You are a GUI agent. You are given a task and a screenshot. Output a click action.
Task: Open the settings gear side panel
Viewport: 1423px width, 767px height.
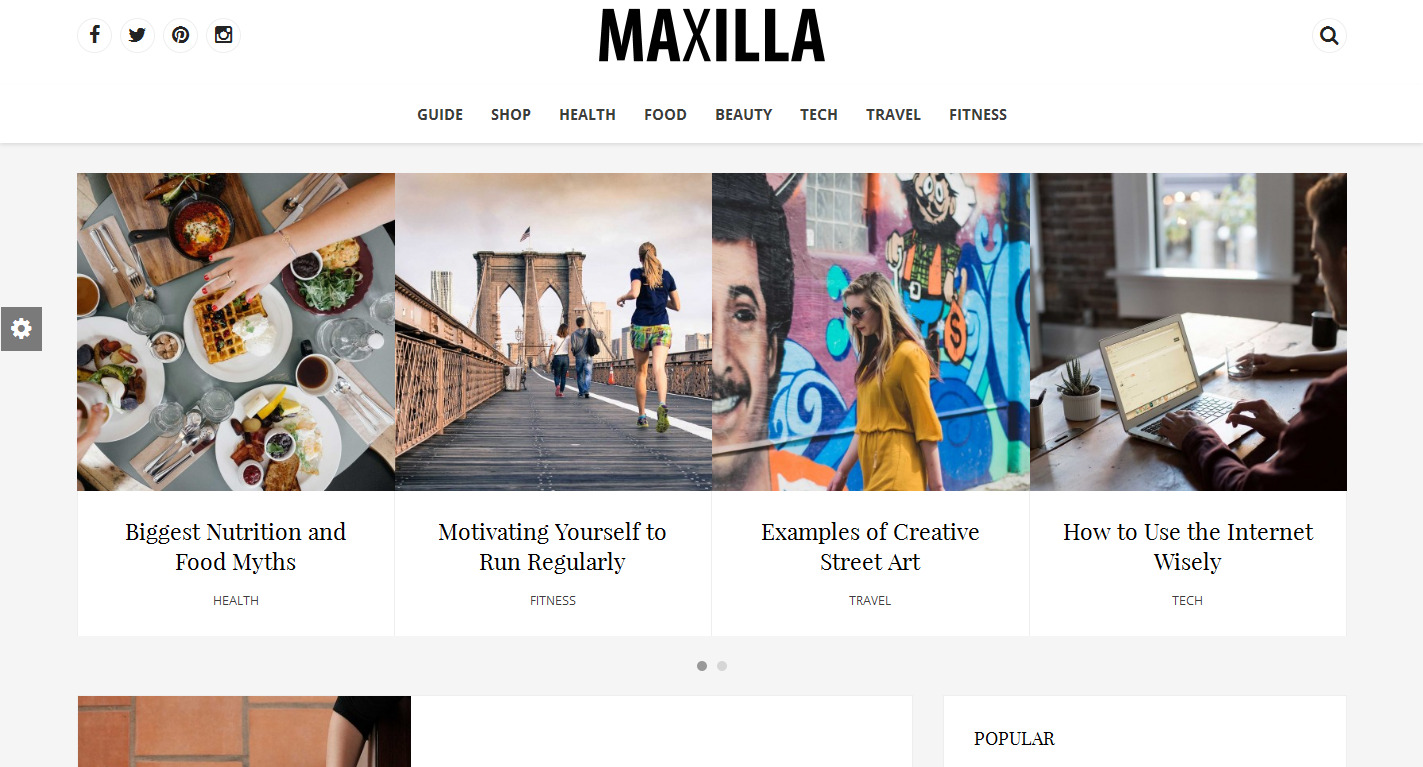21,329
